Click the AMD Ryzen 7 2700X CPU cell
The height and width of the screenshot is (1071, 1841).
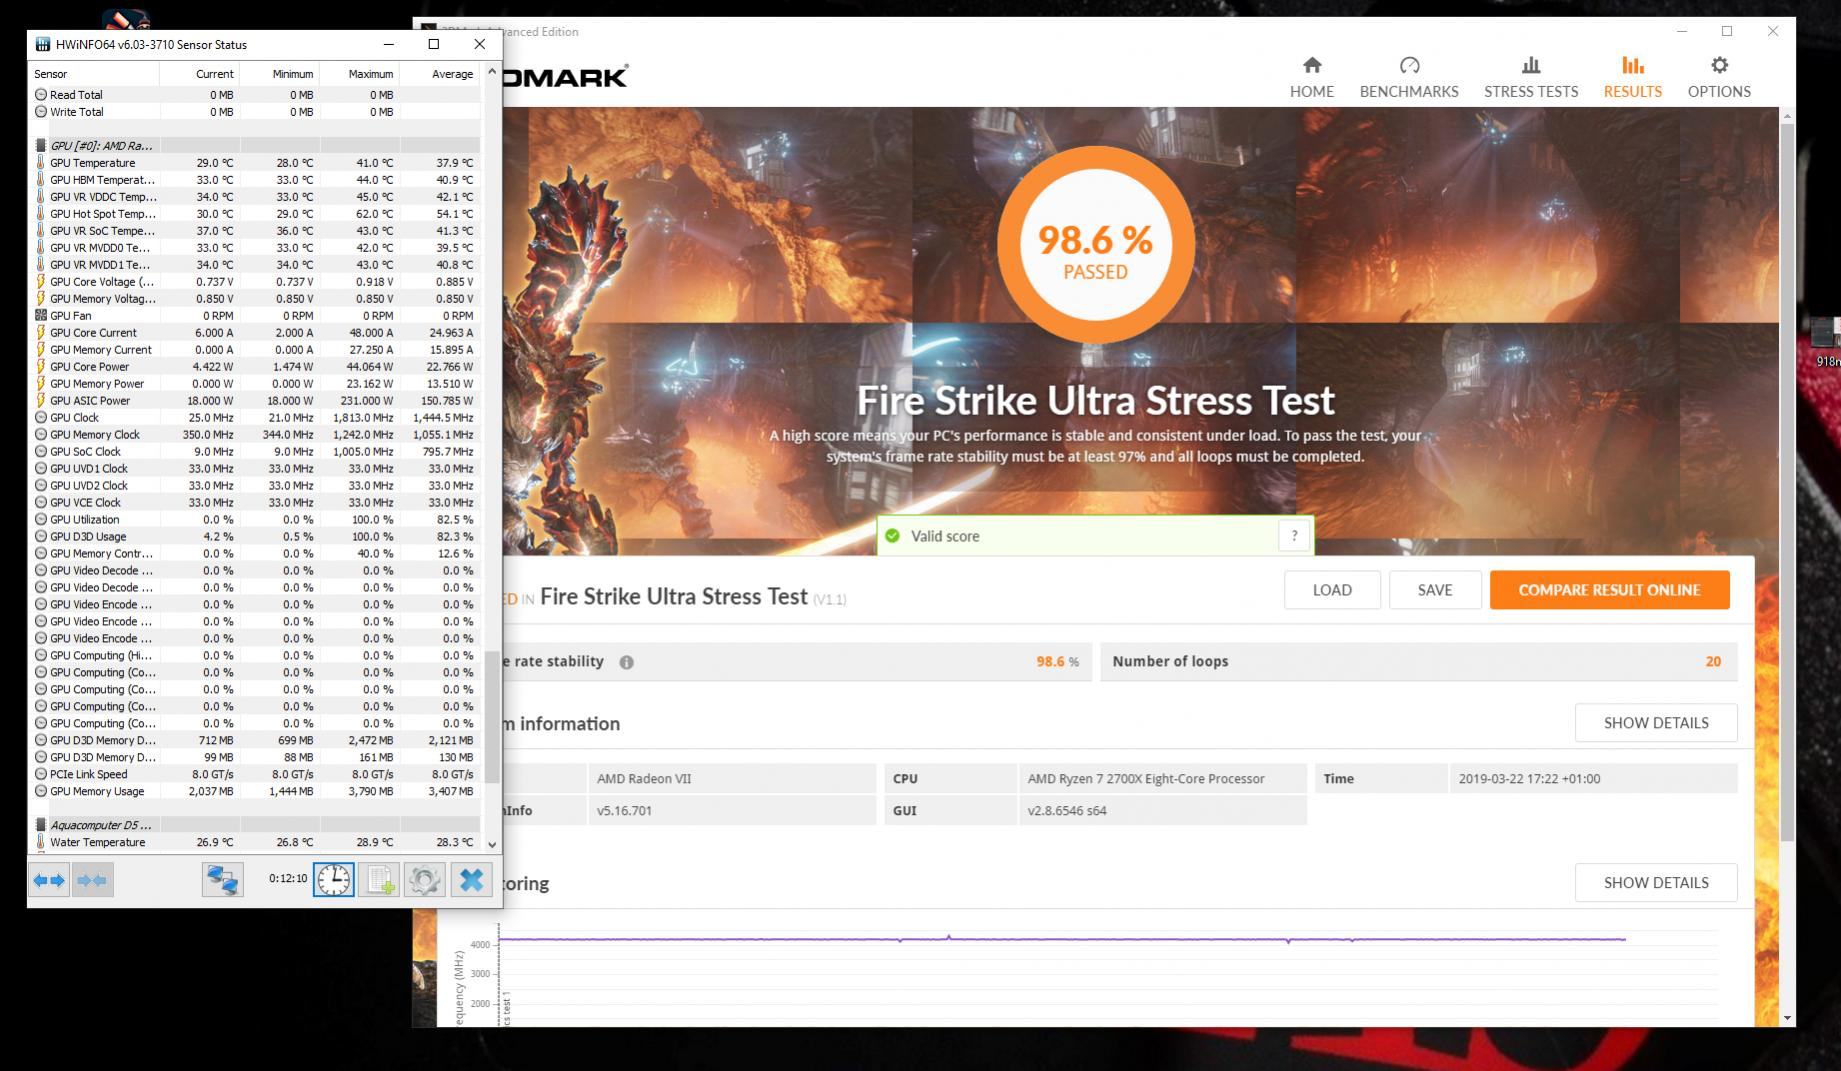point(1162,779)
